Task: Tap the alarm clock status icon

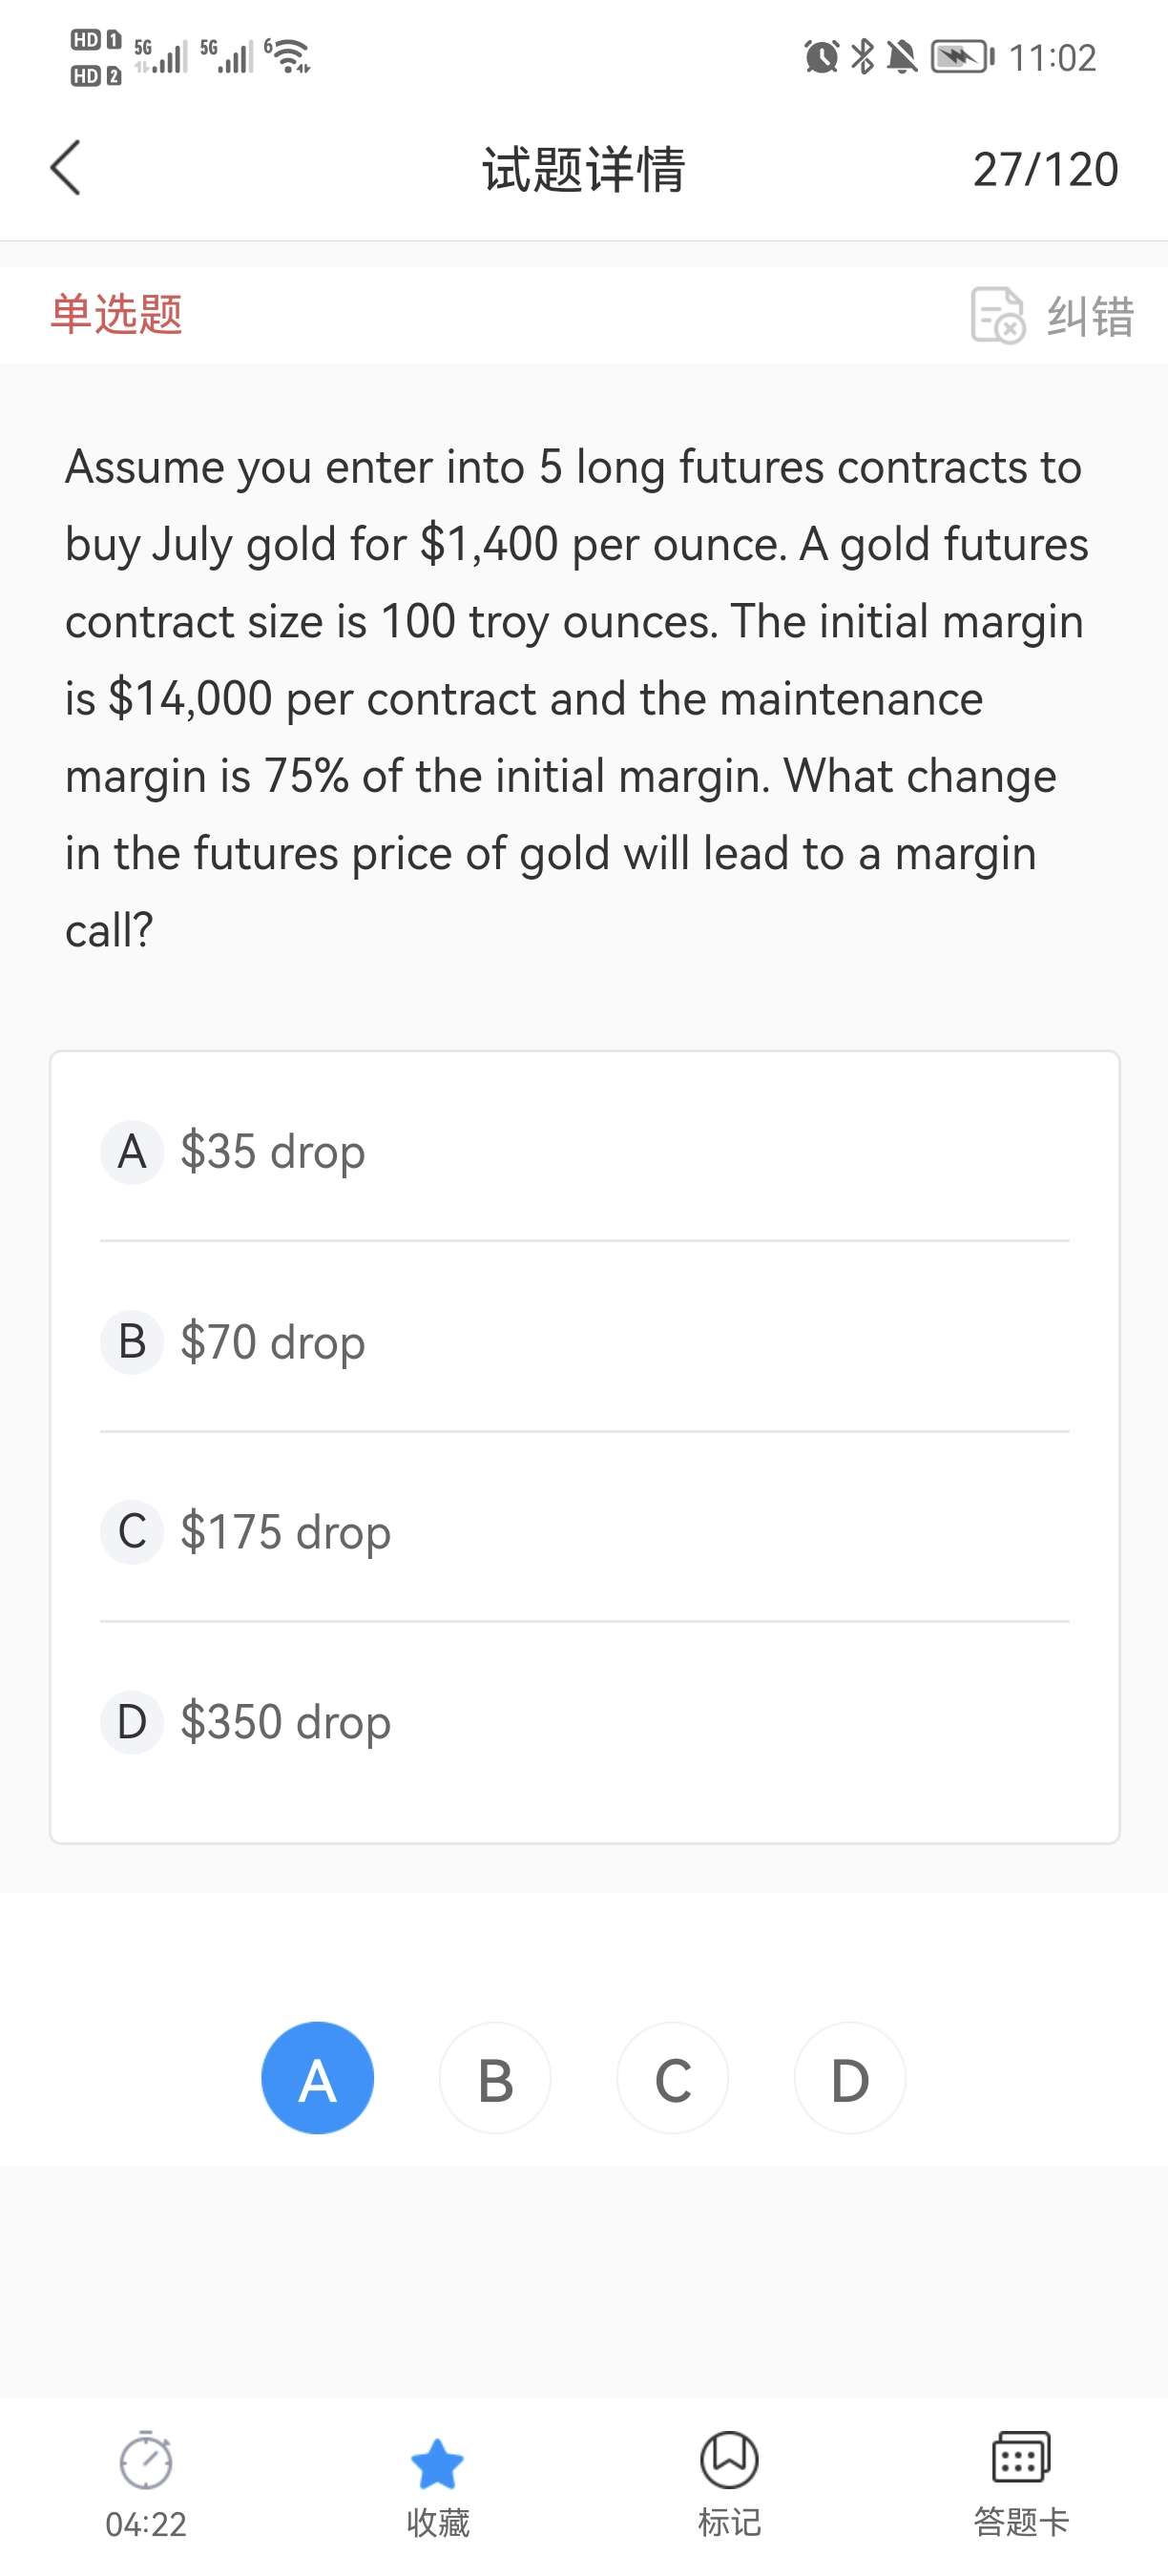Action: tap(821, 57)
